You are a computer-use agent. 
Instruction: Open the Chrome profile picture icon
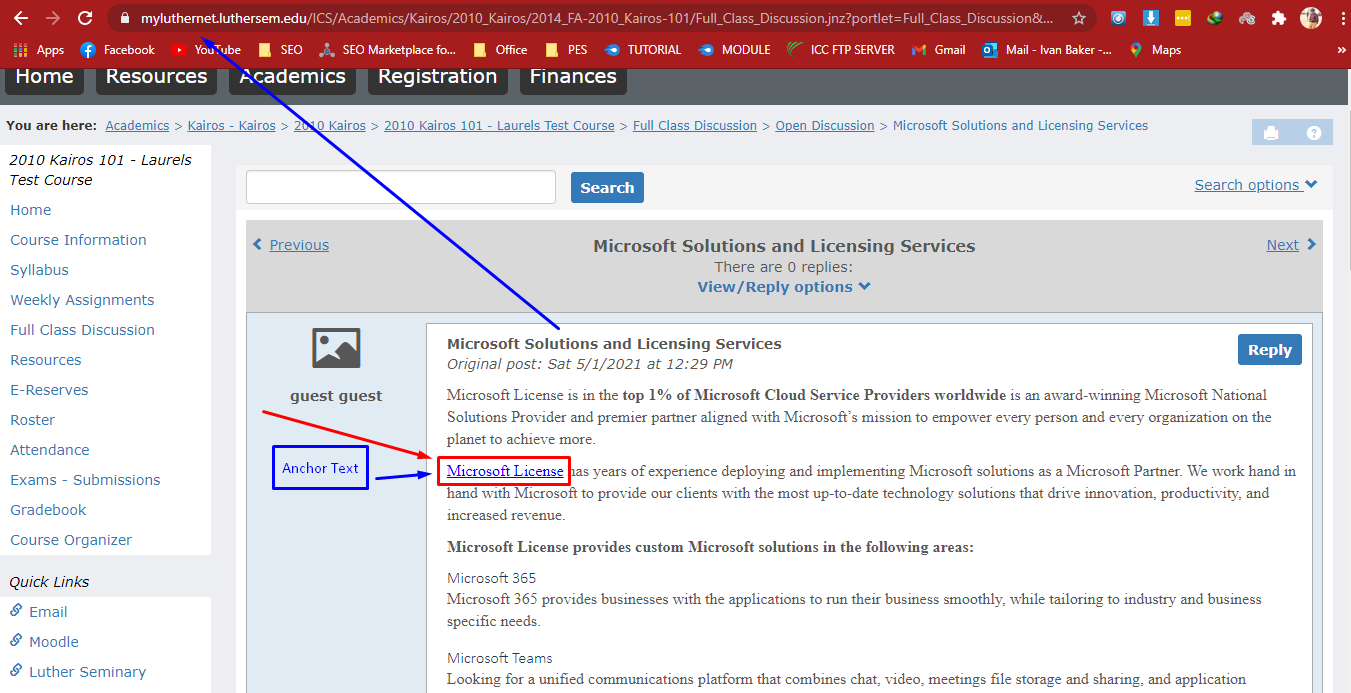tap(1310, 18)
